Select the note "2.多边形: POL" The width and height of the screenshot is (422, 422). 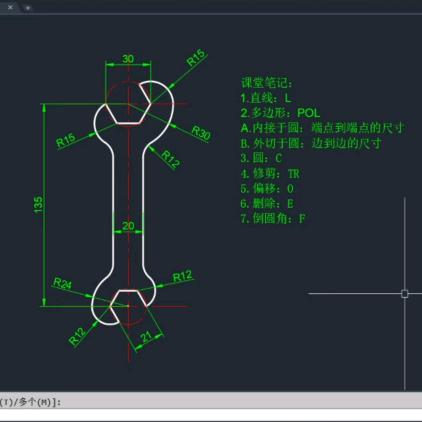click(280, 113)
